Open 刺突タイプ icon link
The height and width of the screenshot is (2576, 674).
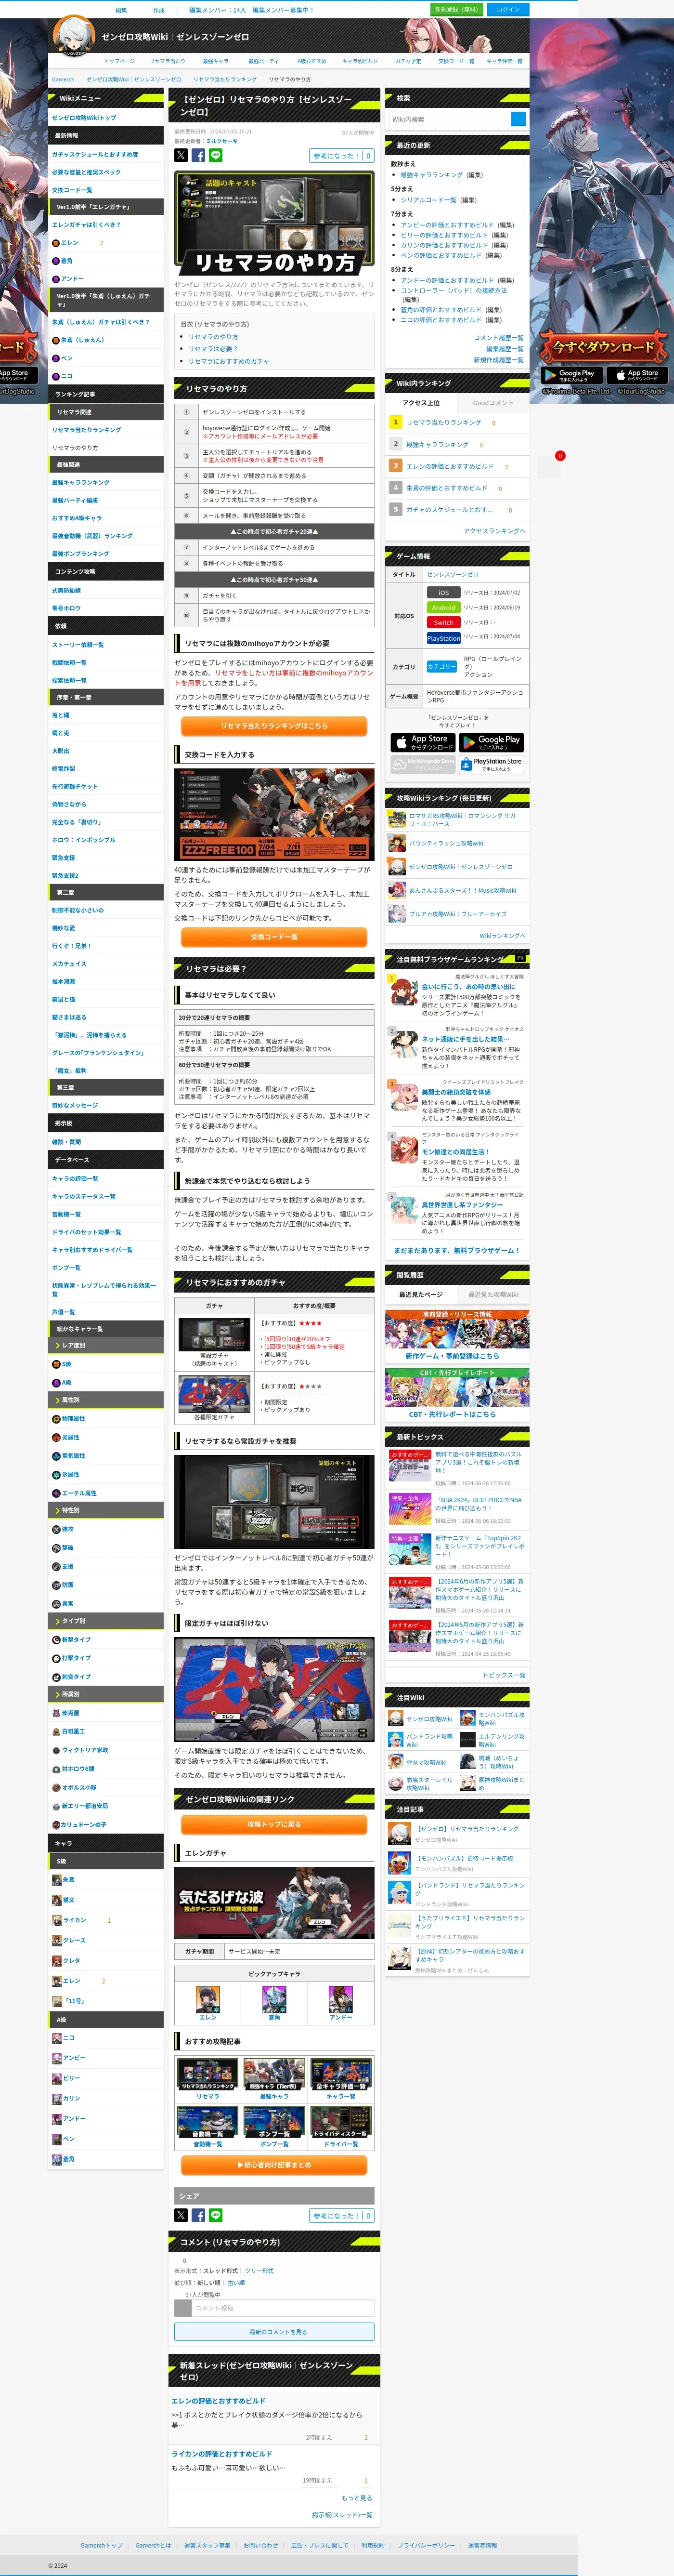[56, 1677]
